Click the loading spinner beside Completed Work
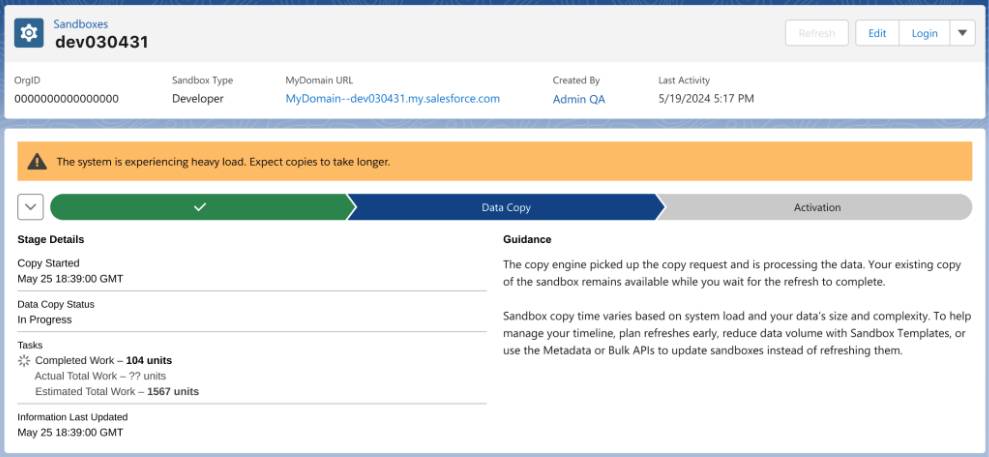Viewport: 989px width, 457px height. click(24, 361)
